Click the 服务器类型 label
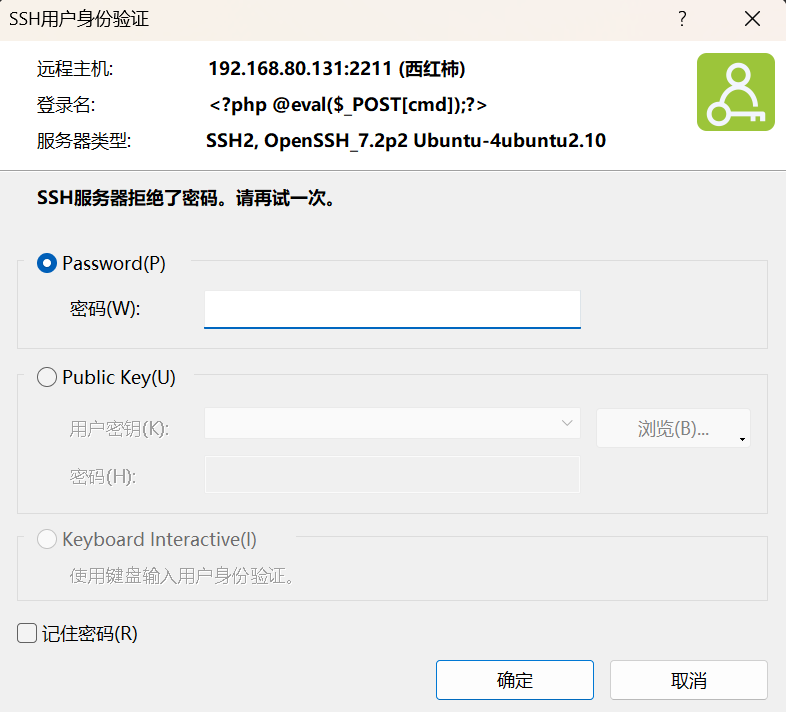 point(84,141)
